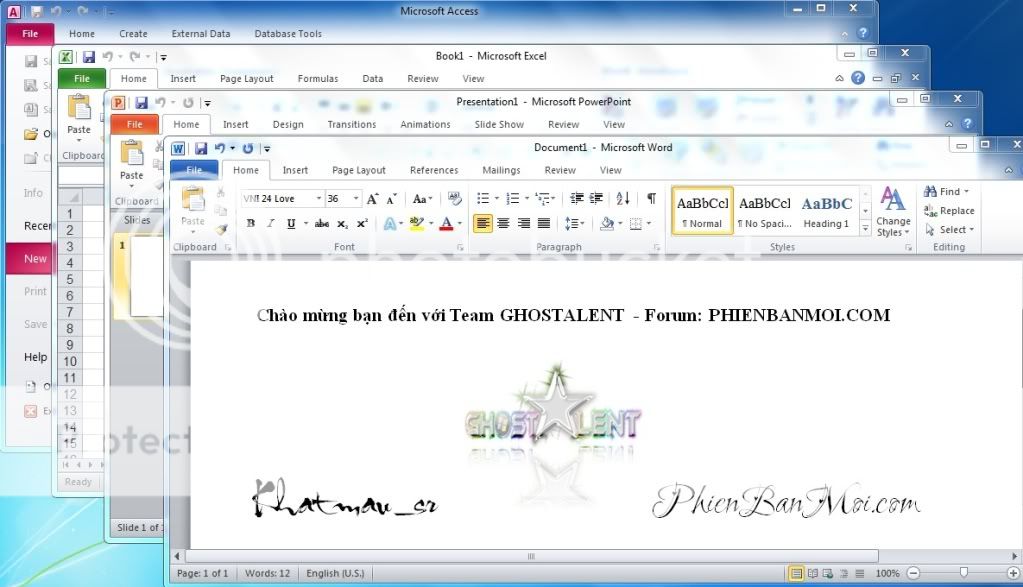Click the Word document's horizontal scrollbar
The height and width of the screenshot is (587, 1023).
tap(530, 556)
